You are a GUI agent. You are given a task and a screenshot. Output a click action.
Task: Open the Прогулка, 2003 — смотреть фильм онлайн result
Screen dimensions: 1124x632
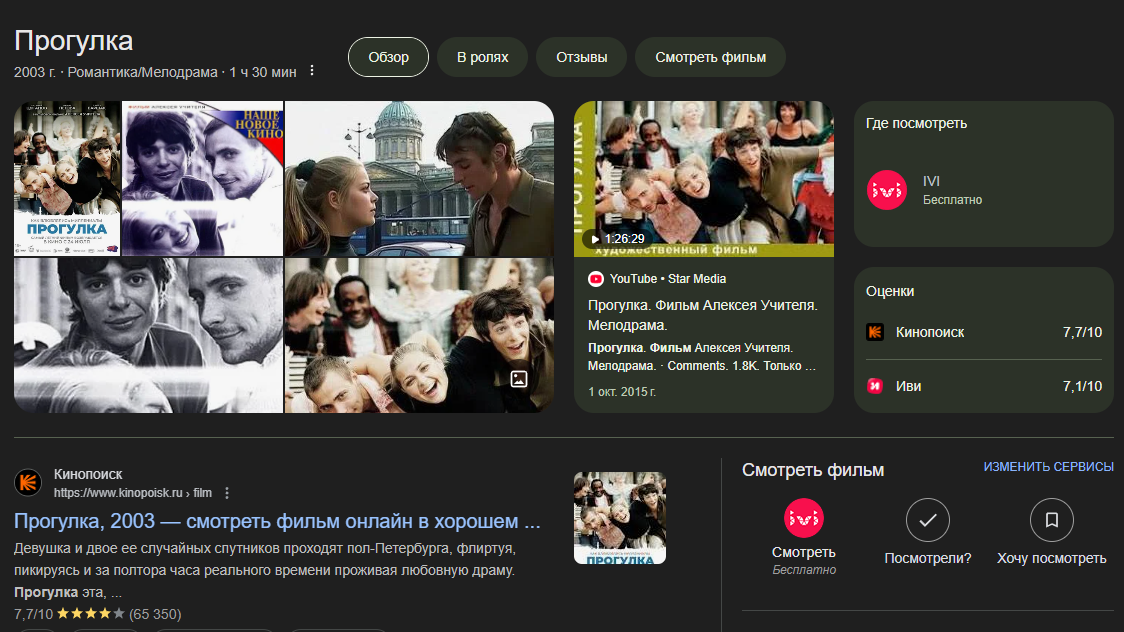[x=277, y=521]
